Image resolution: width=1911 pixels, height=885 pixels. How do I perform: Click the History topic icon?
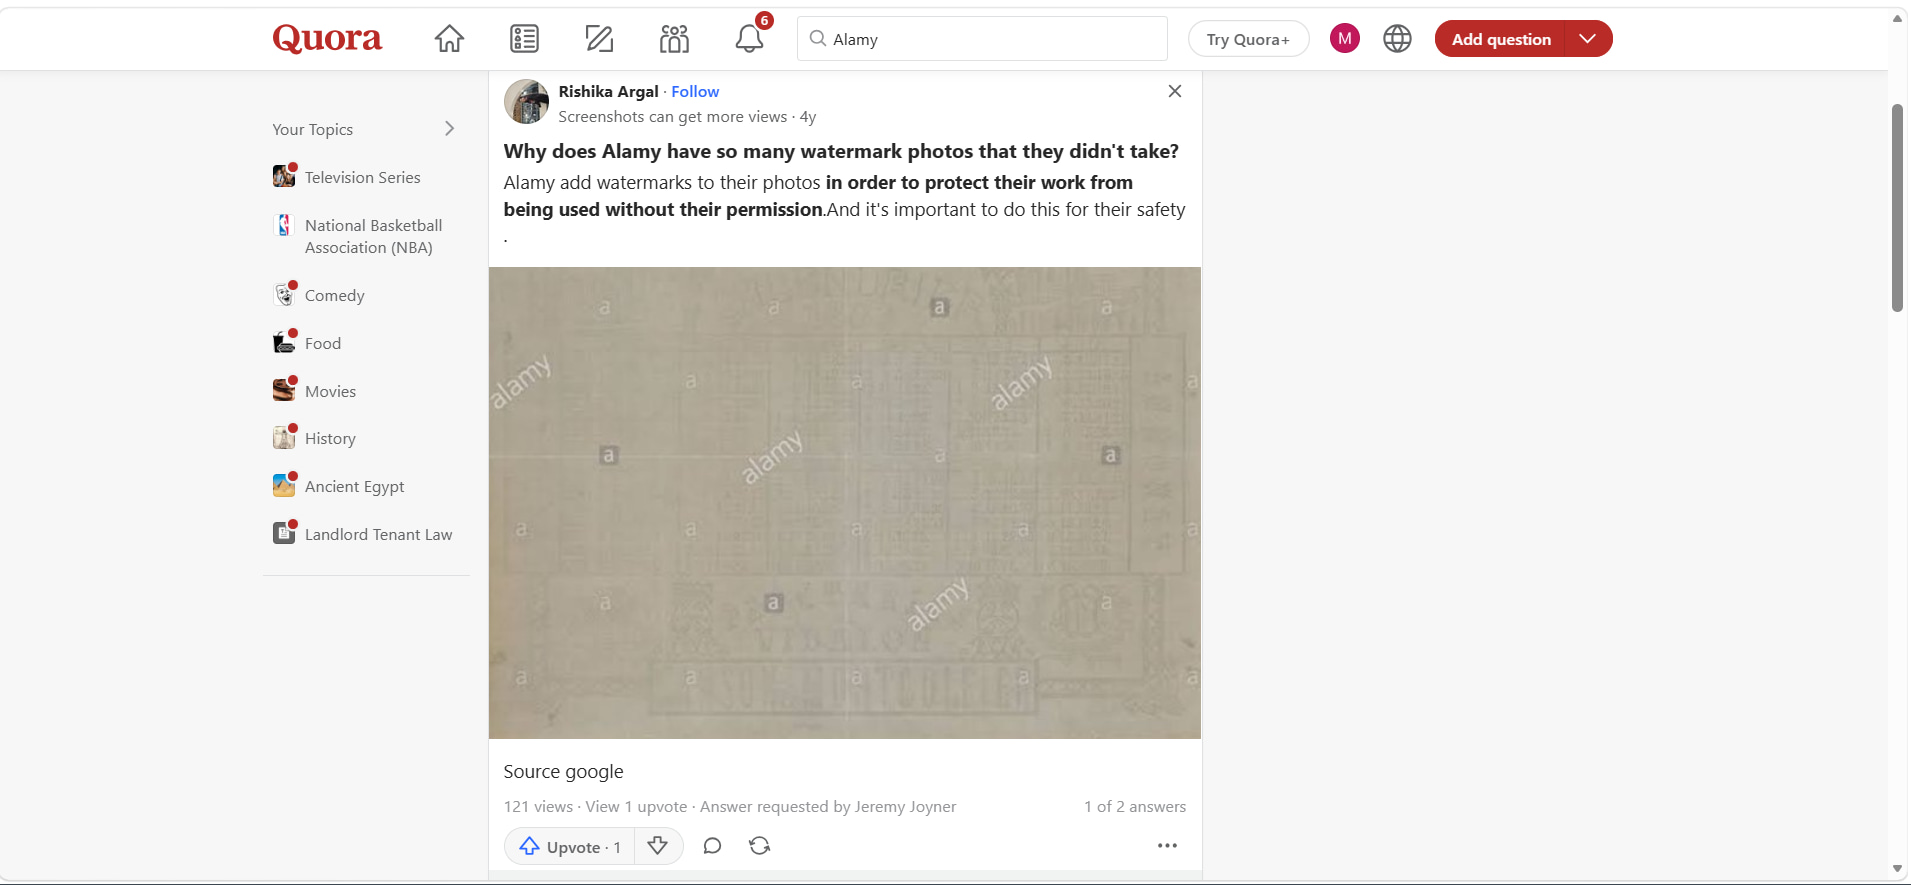click(x=284, y=437)
